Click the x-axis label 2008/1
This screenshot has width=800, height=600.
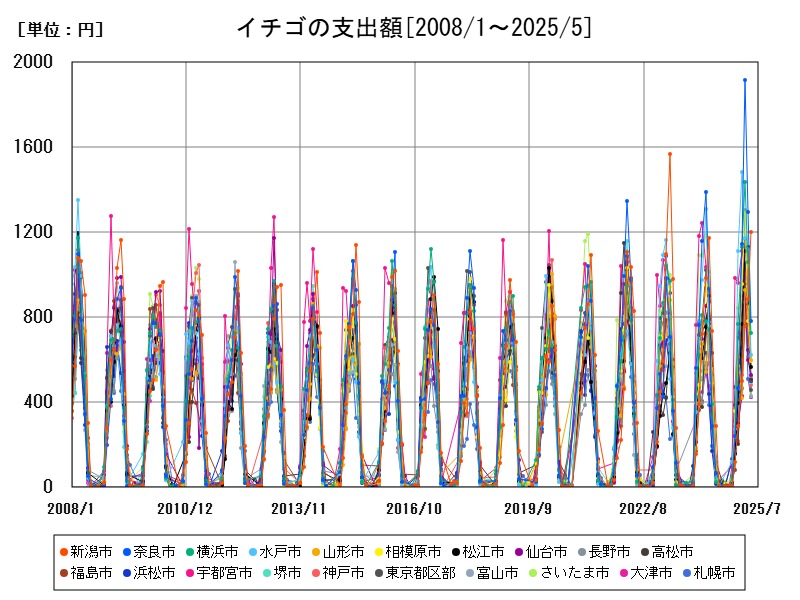[70, 509]
